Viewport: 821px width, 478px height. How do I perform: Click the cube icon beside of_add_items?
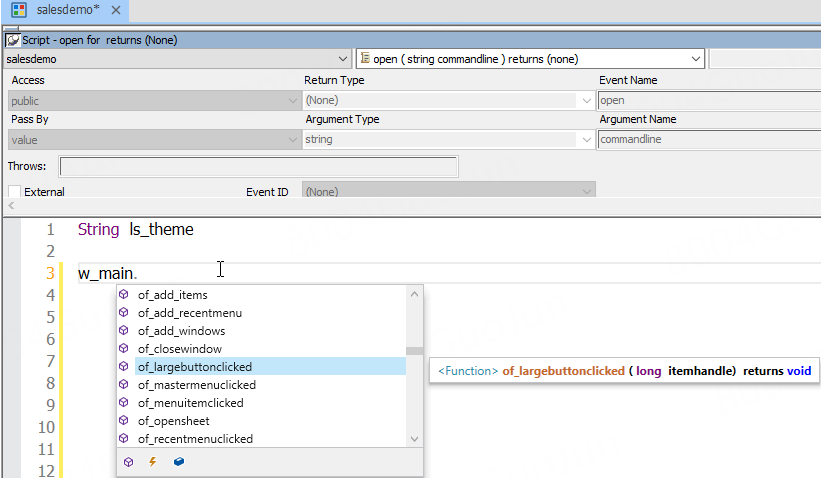tap(125, 295)
